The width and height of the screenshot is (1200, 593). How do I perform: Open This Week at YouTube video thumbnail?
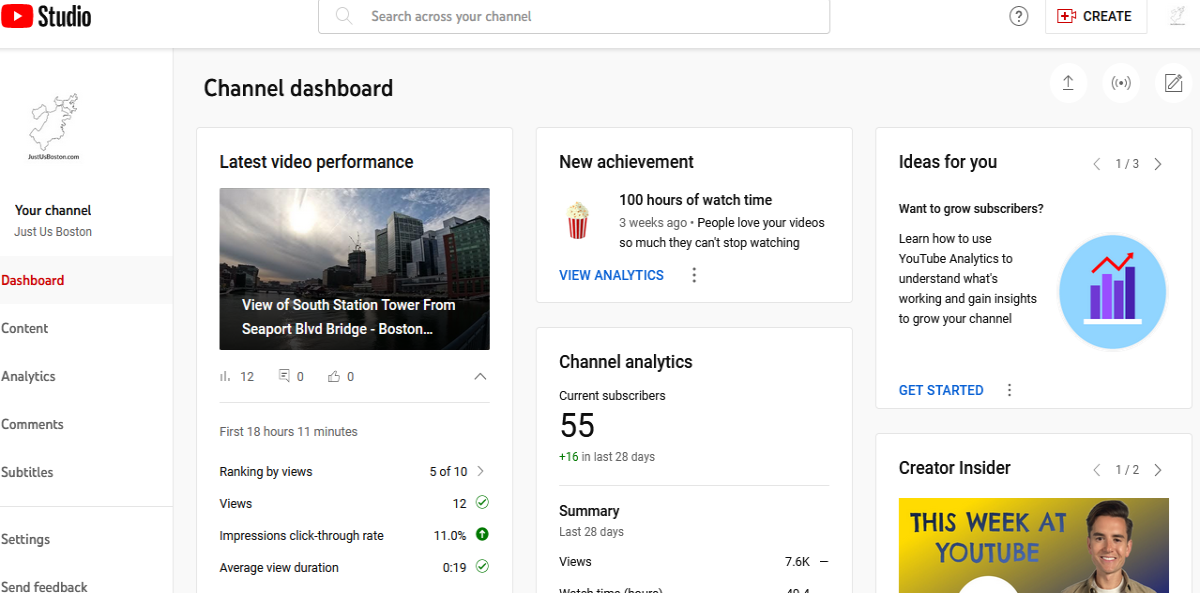(1034, 545)
